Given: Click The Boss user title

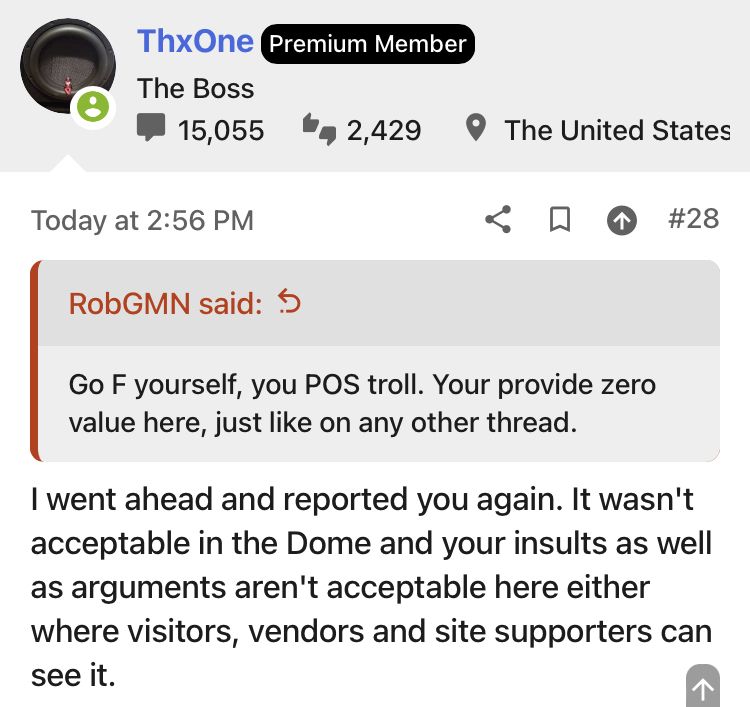Looking at the screenshot, I should 196,88.
